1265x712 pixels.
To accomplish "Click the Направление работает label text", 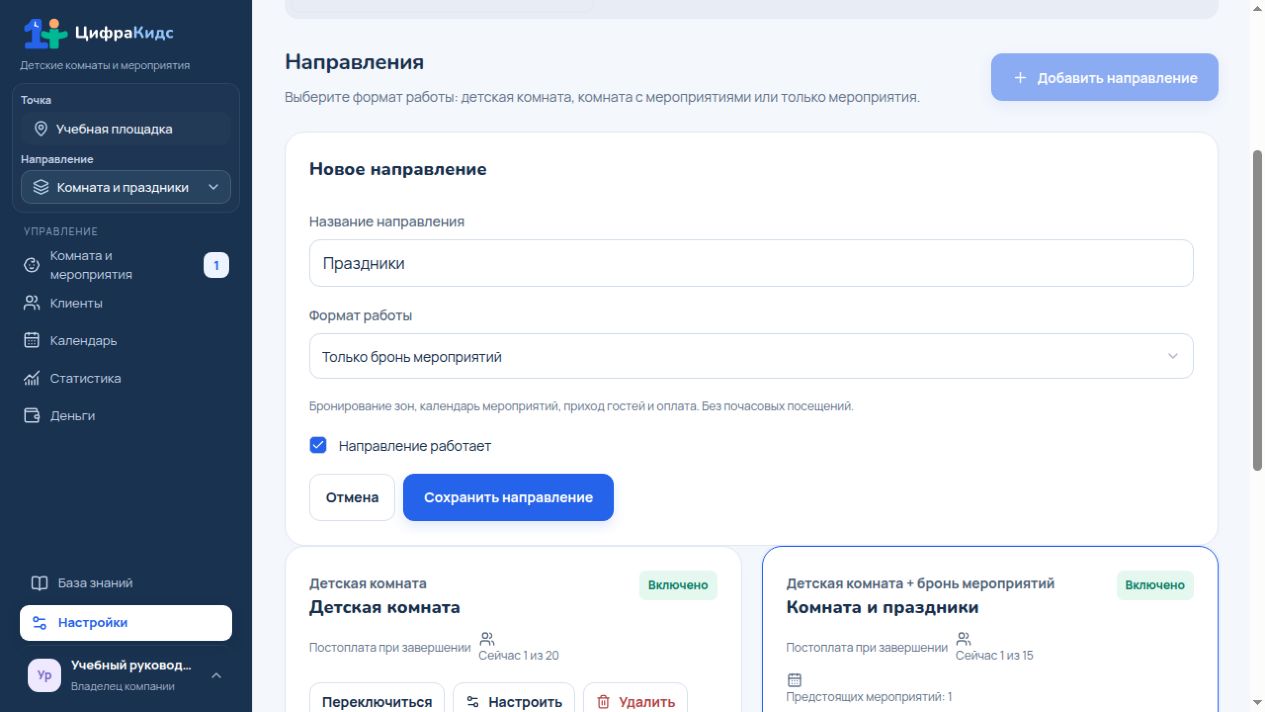I will click(x=415, y=446).
